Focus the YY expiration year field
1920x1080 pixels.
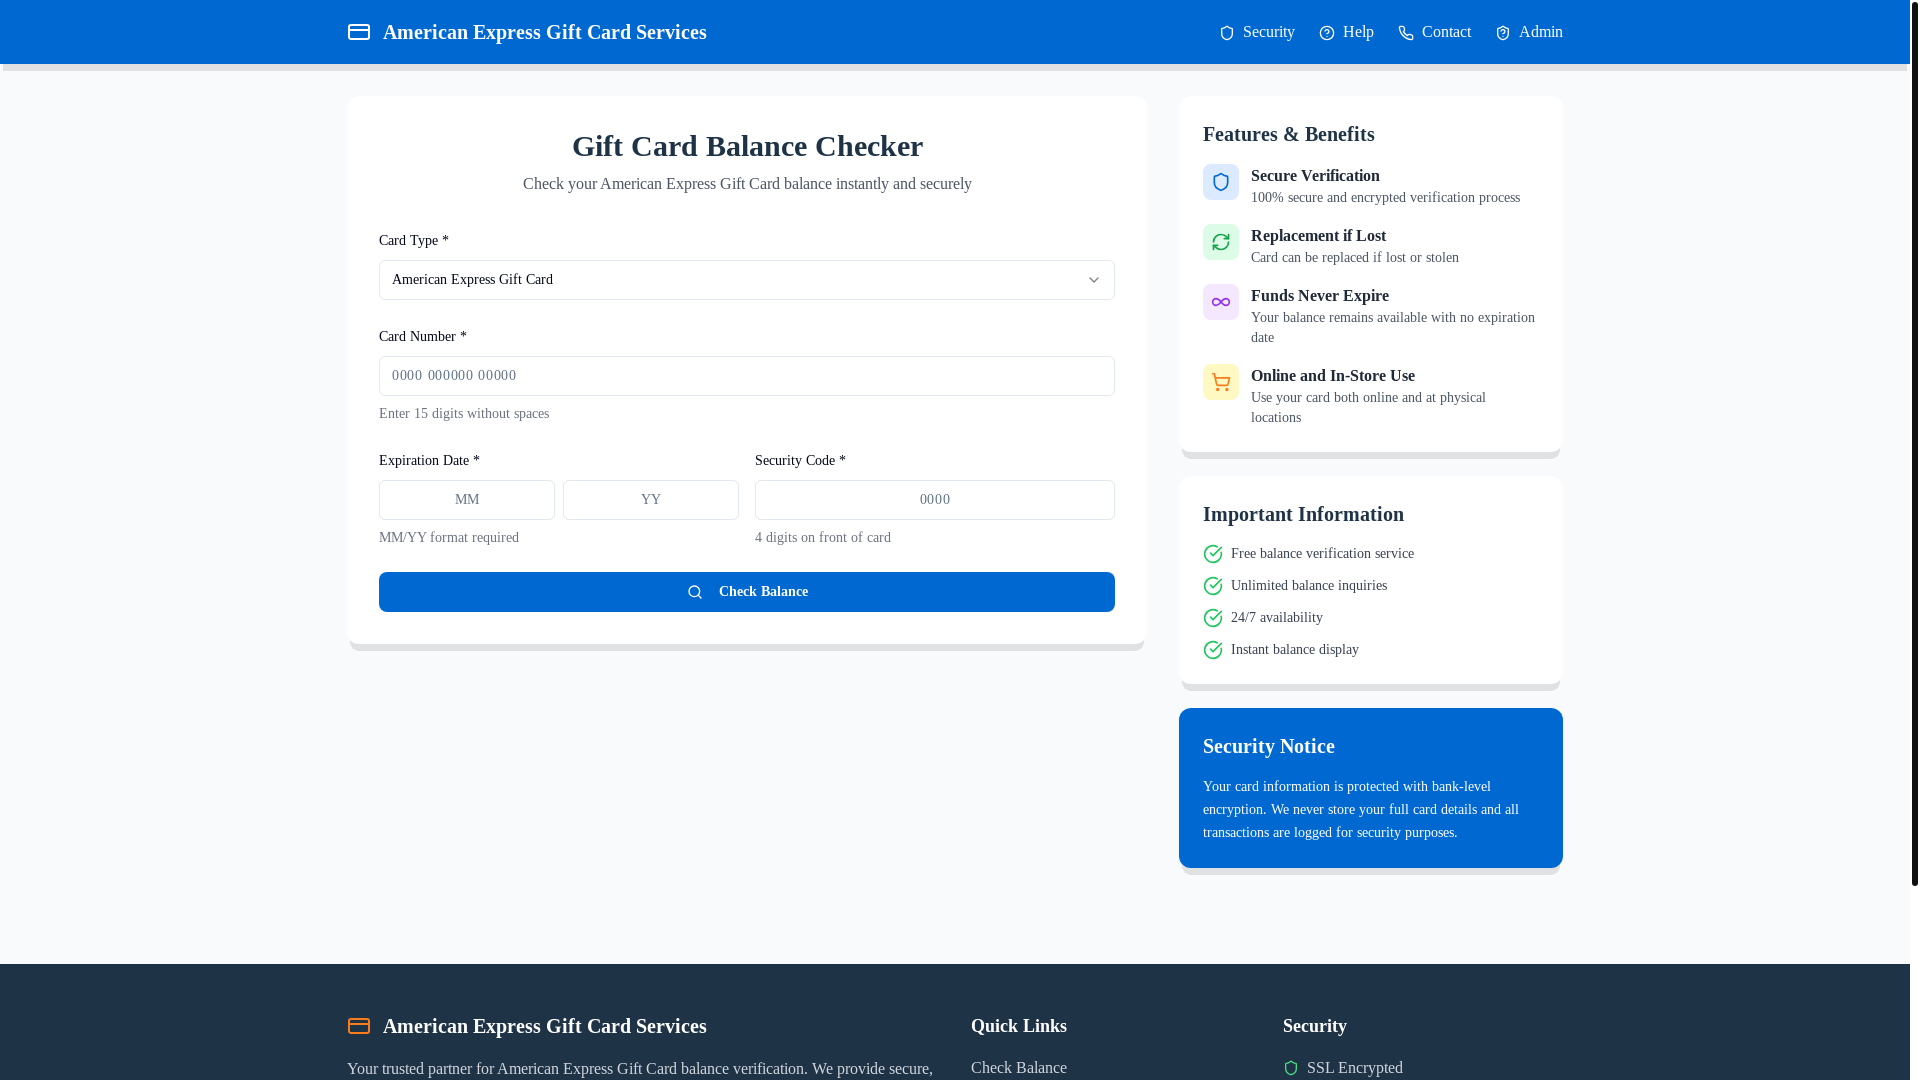(x=651, y=500)
